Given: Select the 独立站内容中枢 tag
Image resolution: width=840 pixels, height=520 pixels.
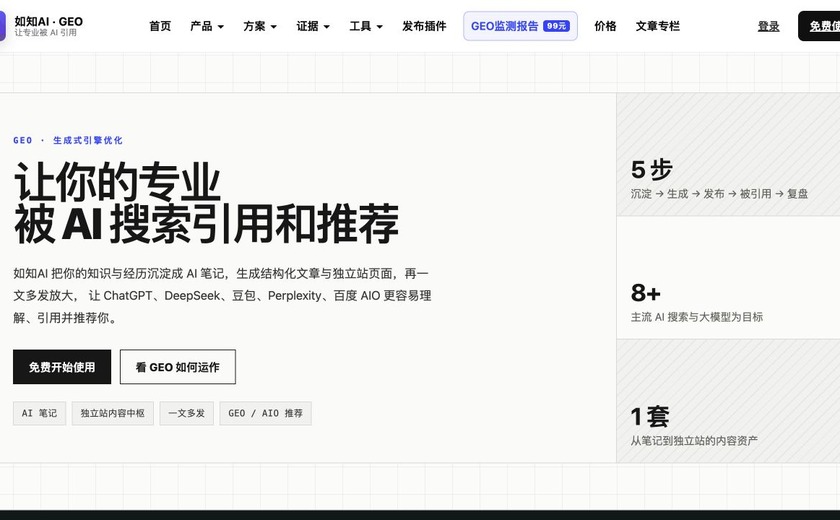Looking at the screenshot, I should coord(112,413).
